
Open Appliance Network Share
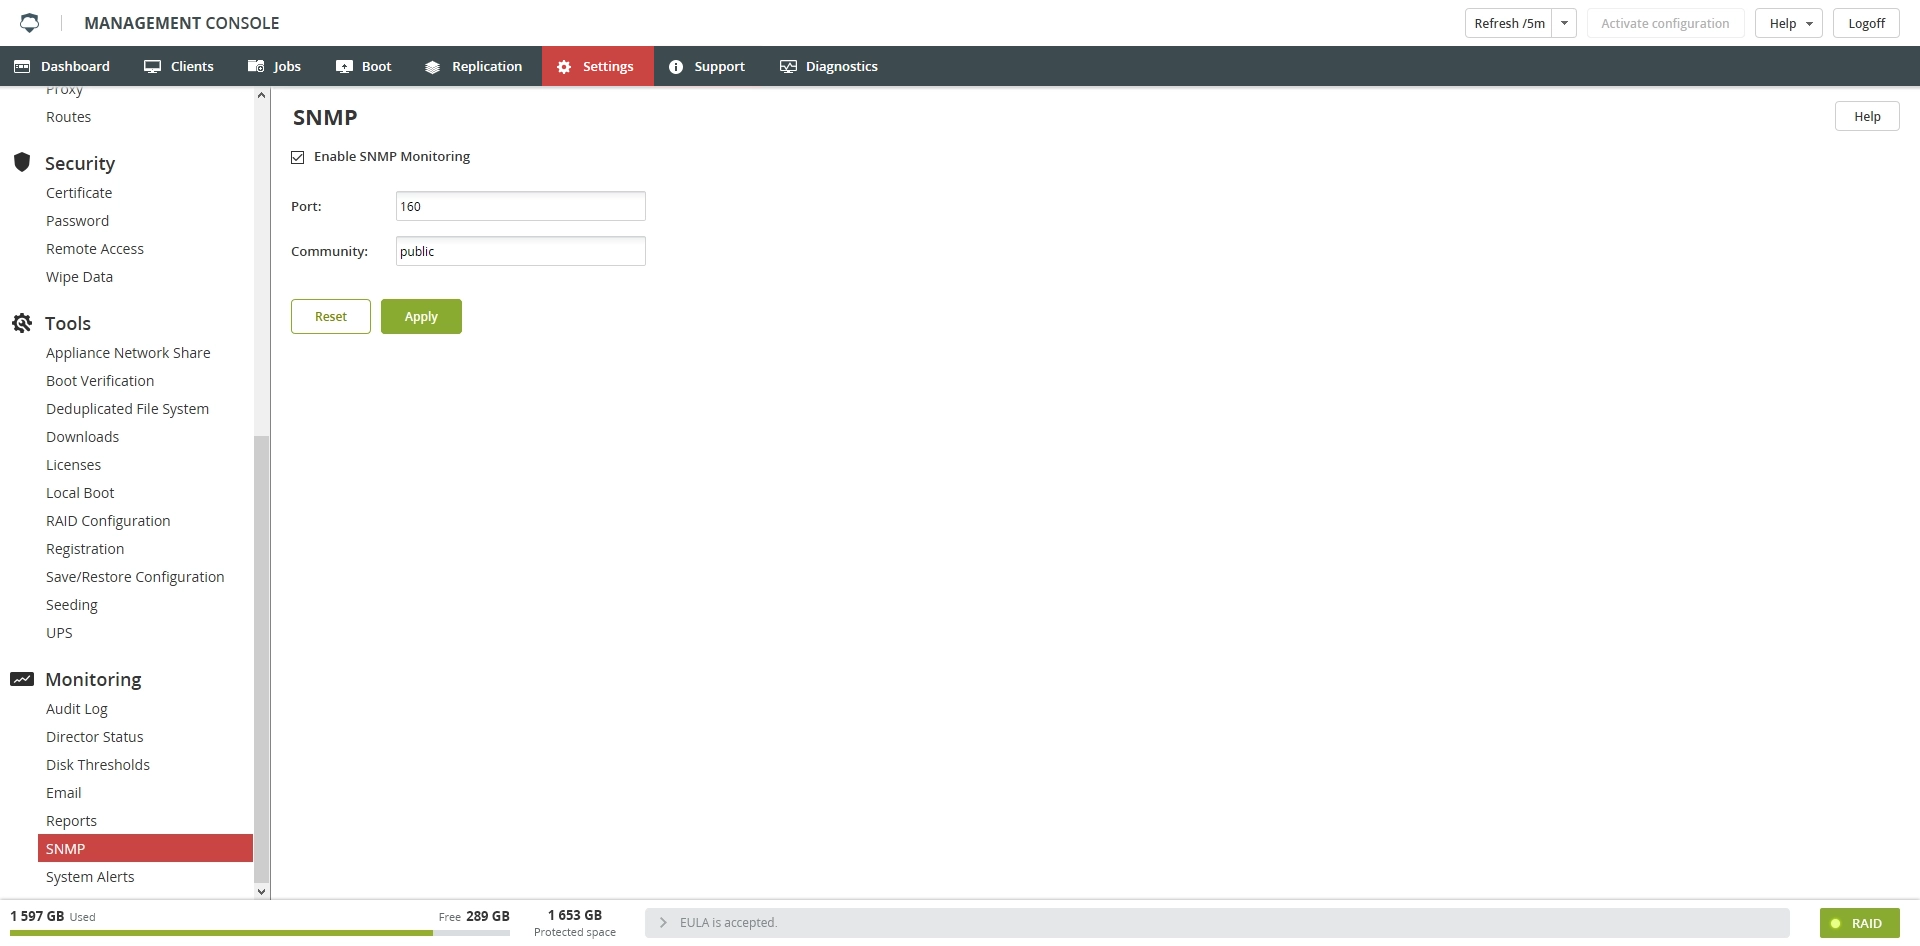(128, 353)
